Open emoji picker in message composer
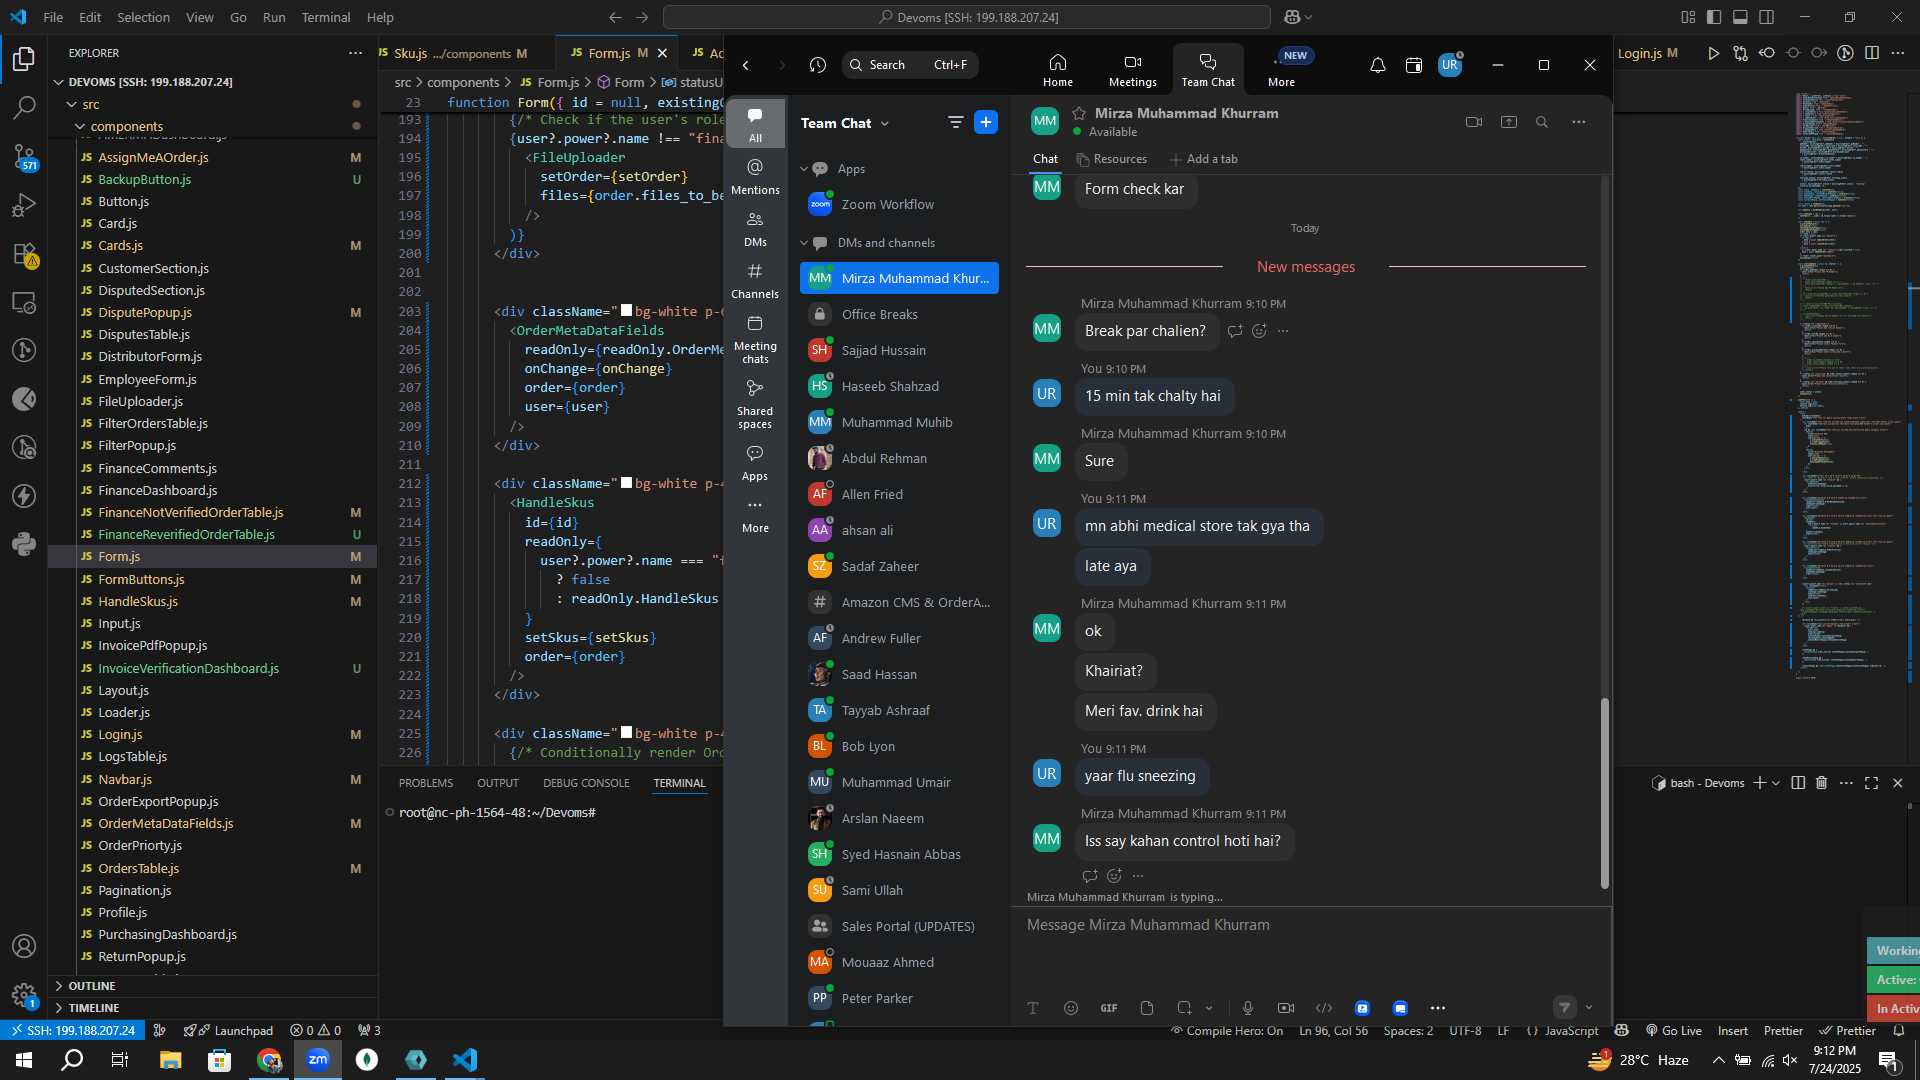 point(1071,1008)
